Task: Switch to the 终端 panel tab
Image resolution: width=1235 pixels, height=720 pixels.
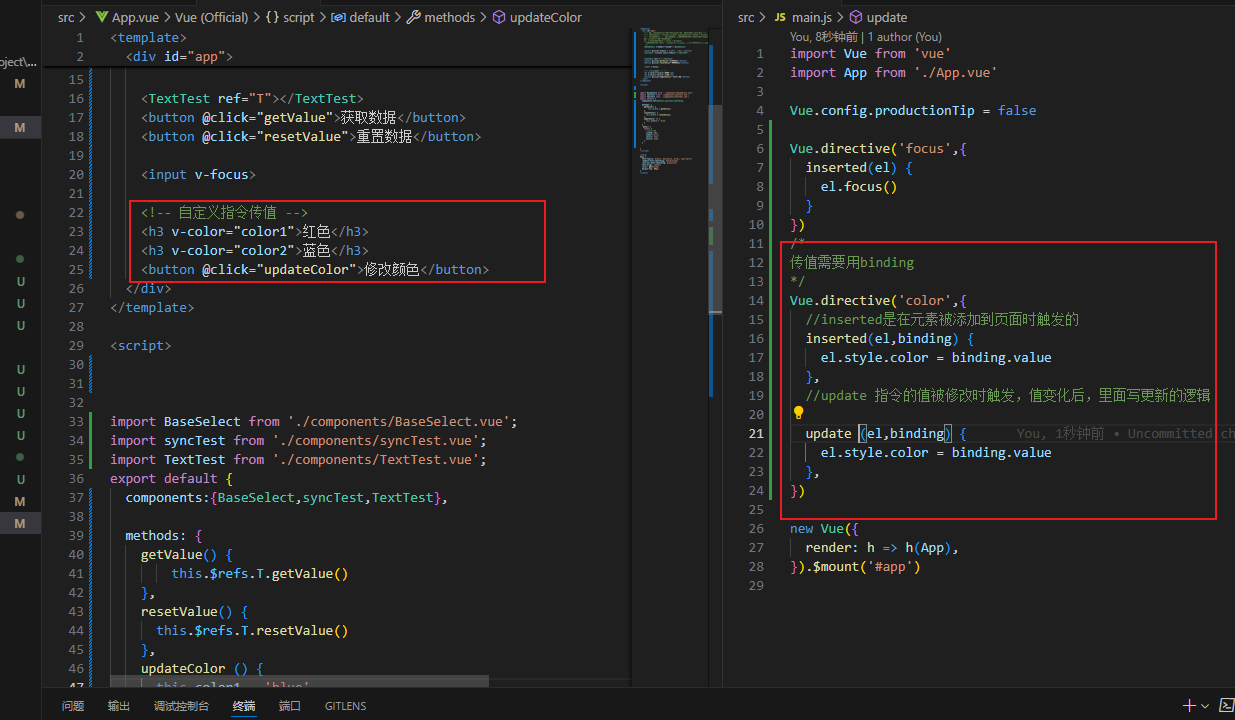Action: [244, 706]
